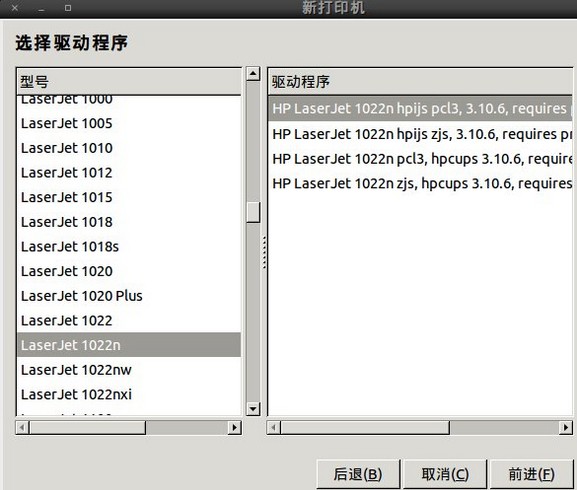Choose LaserJet 1022nw model

click(x=129, y=370)
